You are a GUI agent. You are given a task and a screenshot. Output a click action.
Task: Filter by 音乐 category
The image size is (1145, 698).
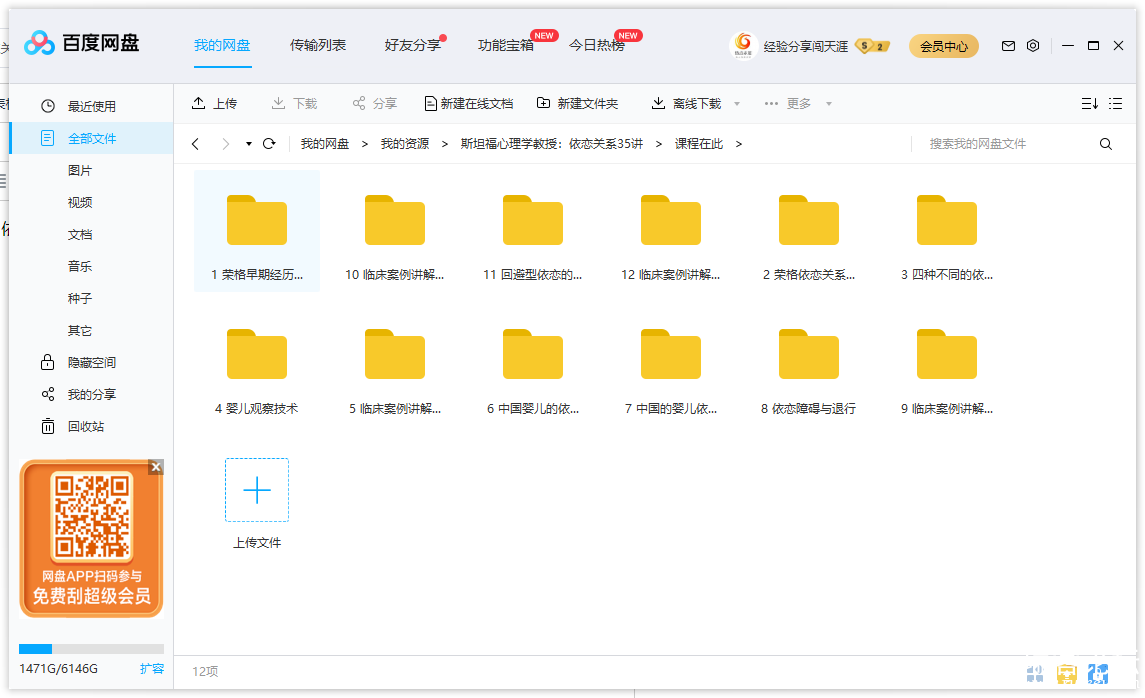80,266
